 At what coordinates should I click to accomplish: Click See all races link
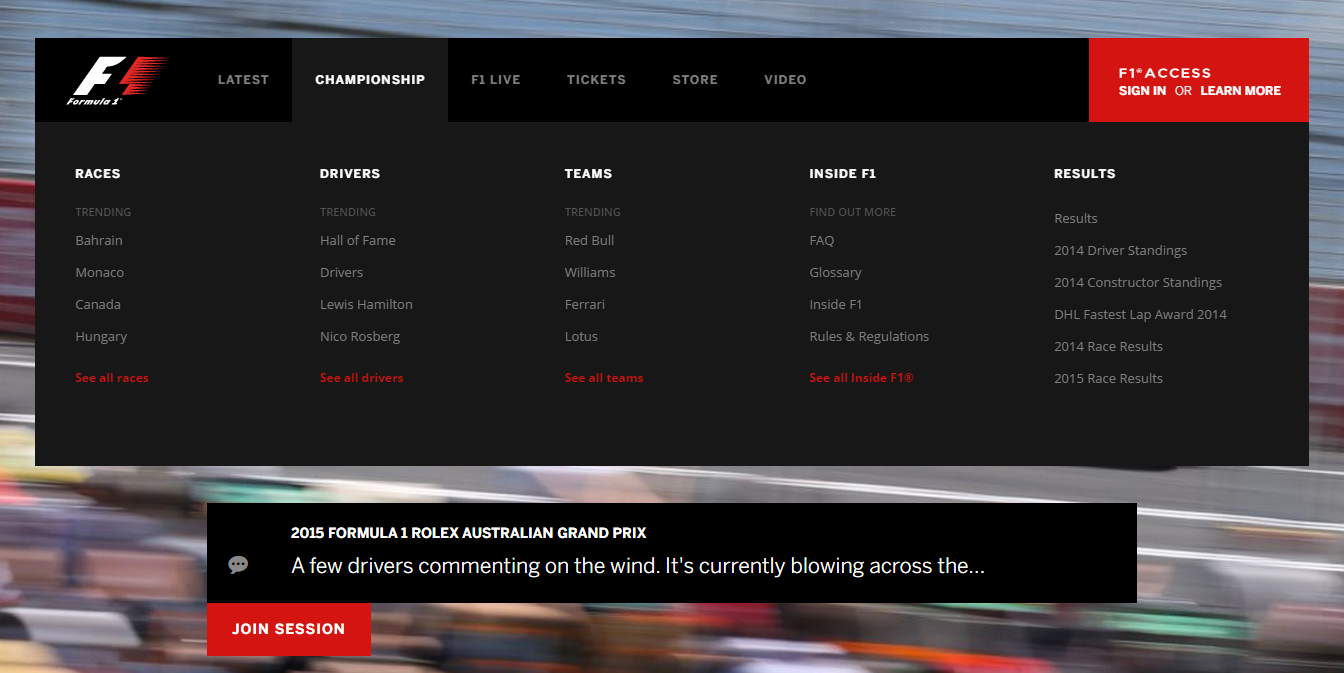tap(112, 378)
